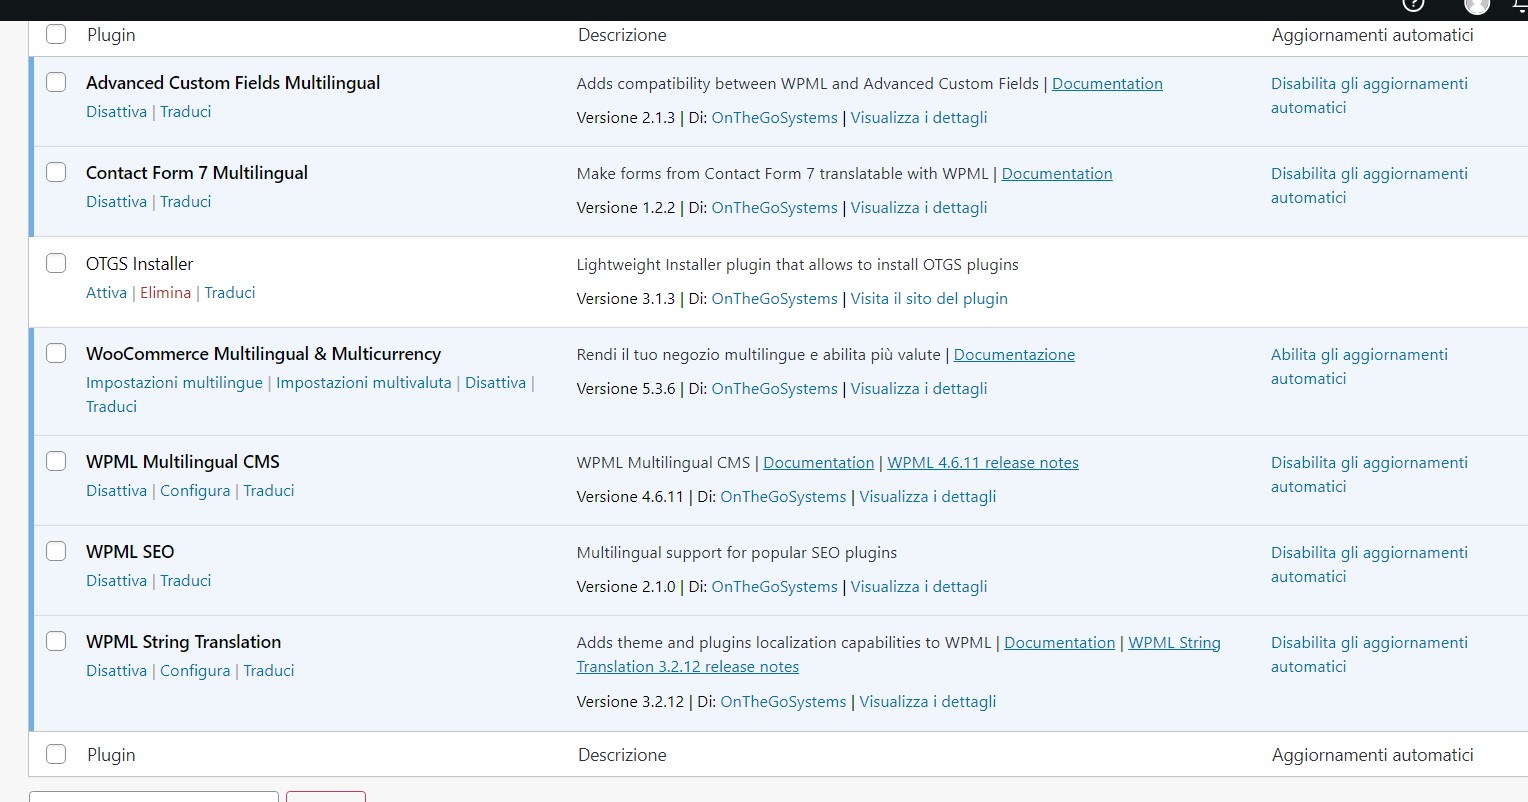Image resolution: width=1528 pixels, height=802 pixels.
Task: Open Contact Form 7 Multilingual Documentation link
Action: click(x=1057, y=174)
